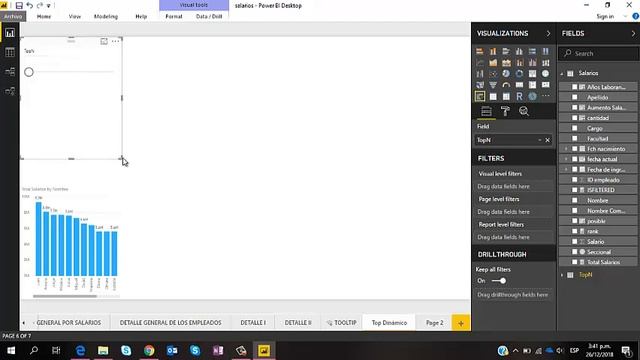Expand the fecha actual date hierarchy
The height and width of the screenshot is (360, 640).
566,159
